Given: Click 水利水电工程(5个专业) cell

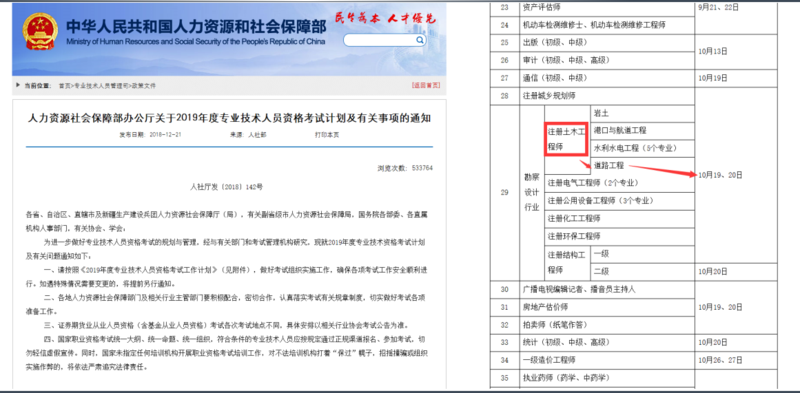Looking at the screenshot, I should [643, 148].
